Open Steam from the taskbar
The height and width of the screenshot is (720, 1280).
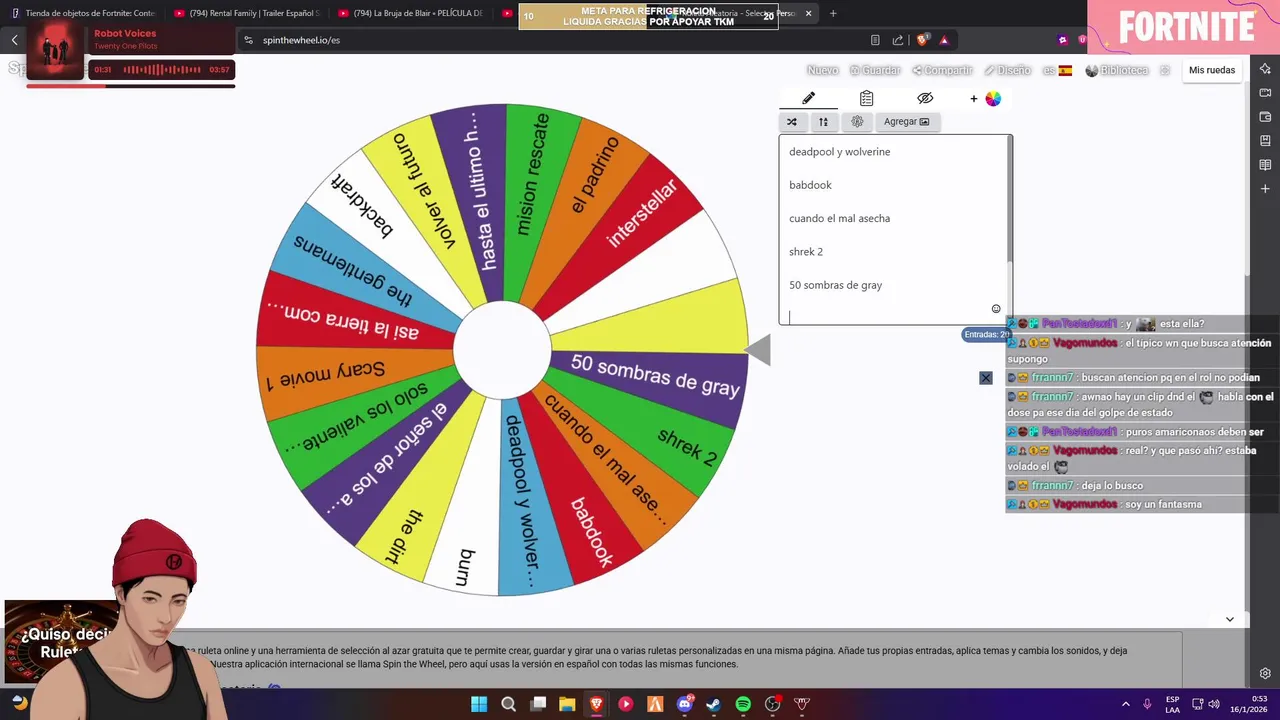pos(713,704)
